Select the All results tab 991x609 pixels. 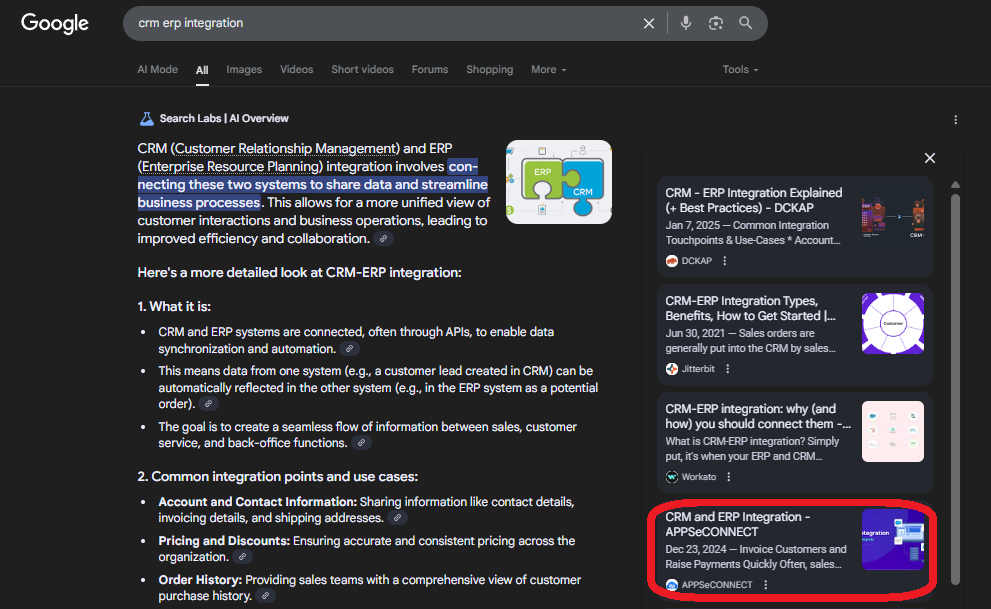pos(202,70)
